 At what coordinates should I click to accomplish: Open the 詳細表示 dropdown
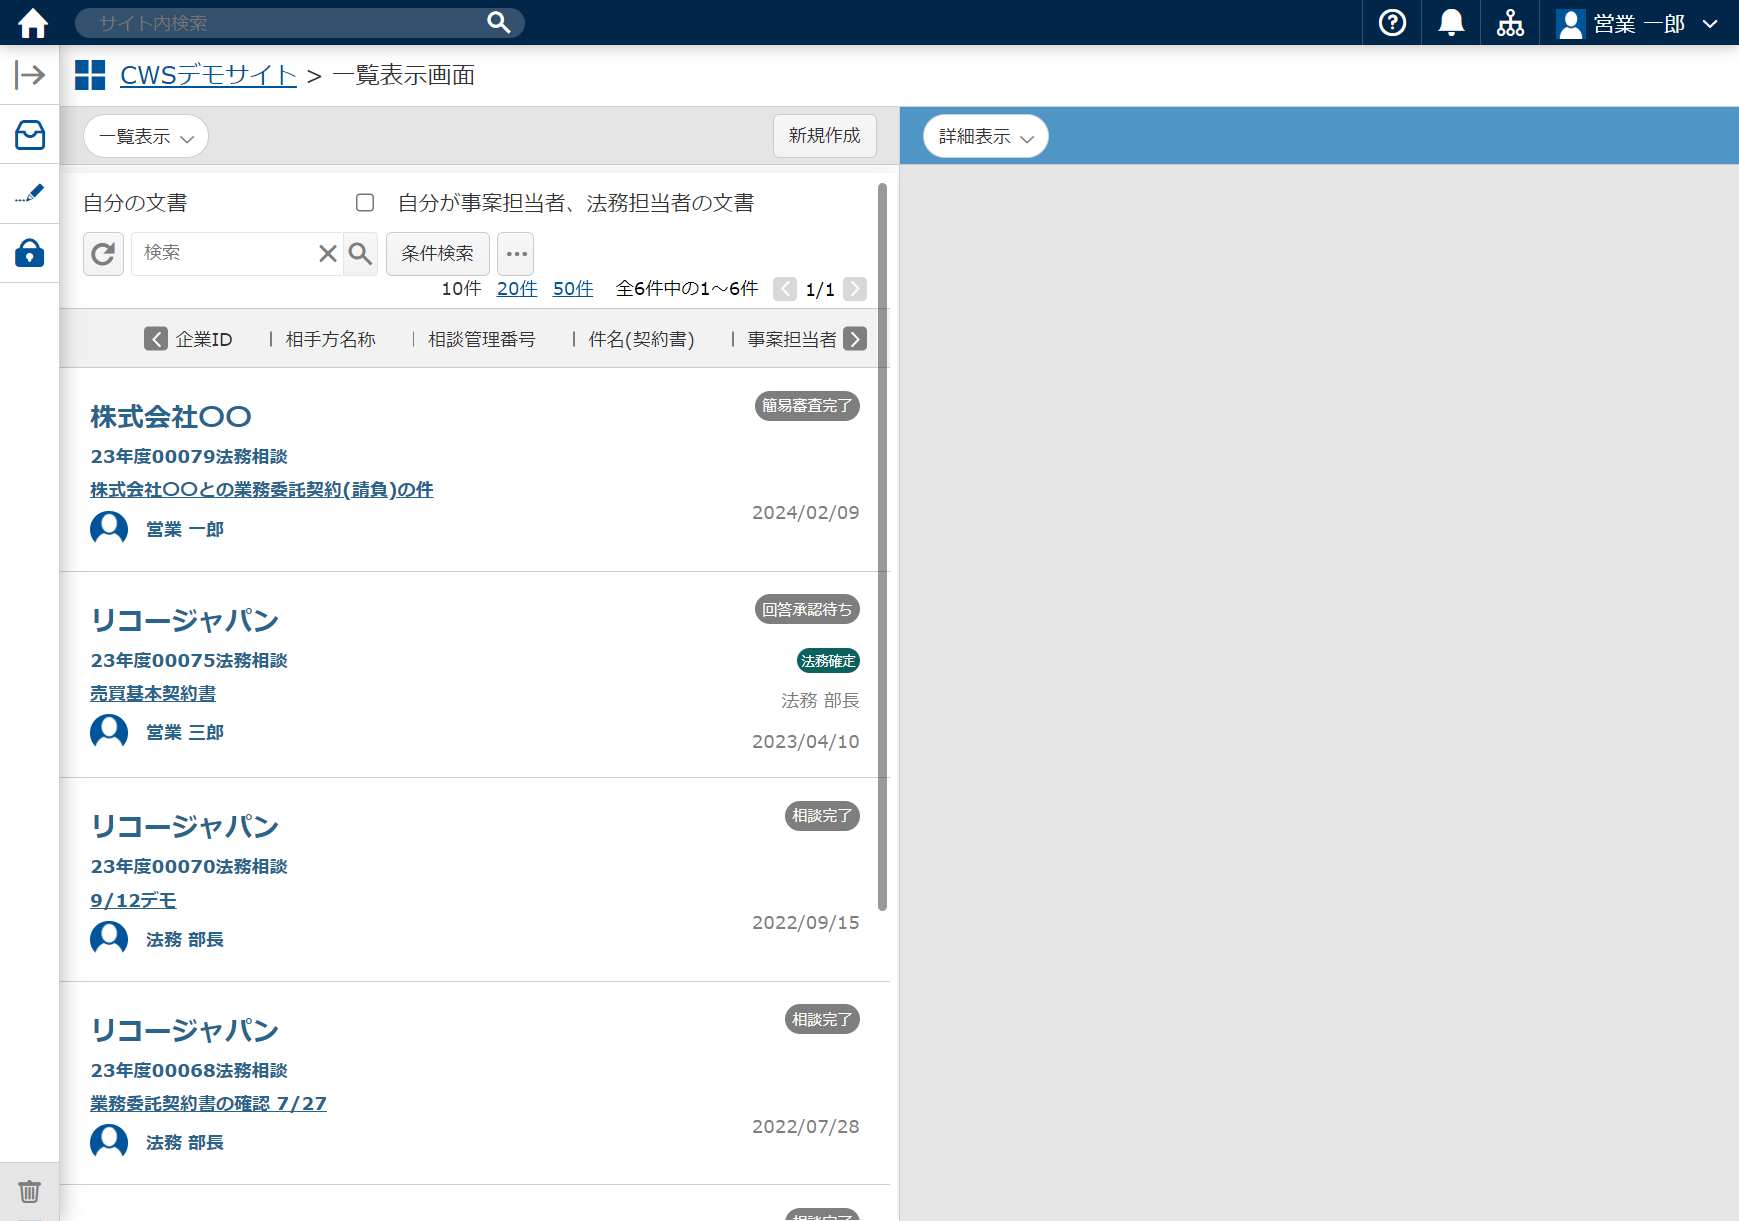coord(985,137)
